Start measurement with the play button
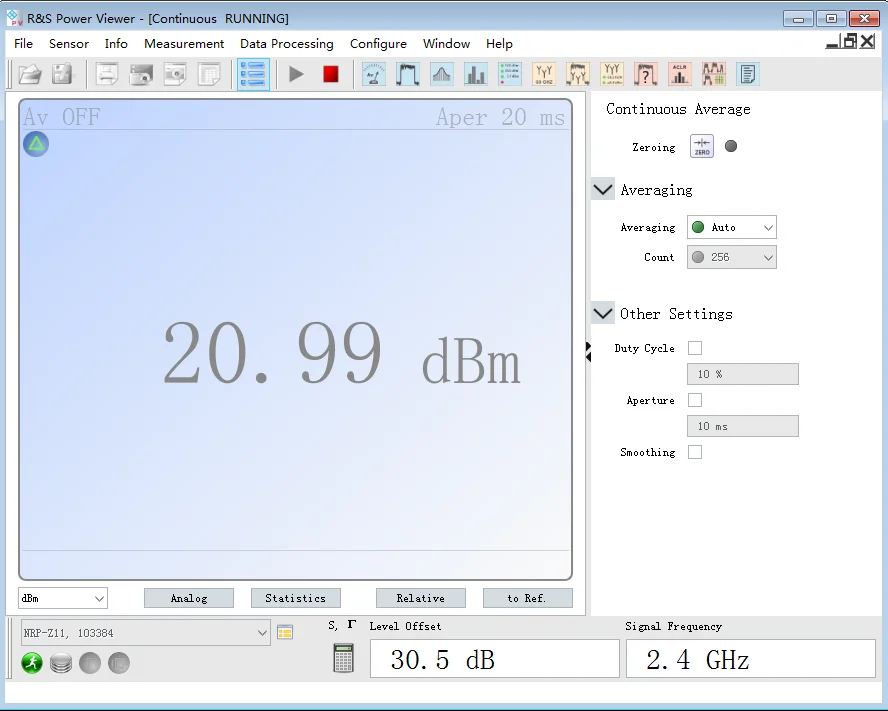The image size is (888, 711). tap(296, 74)
